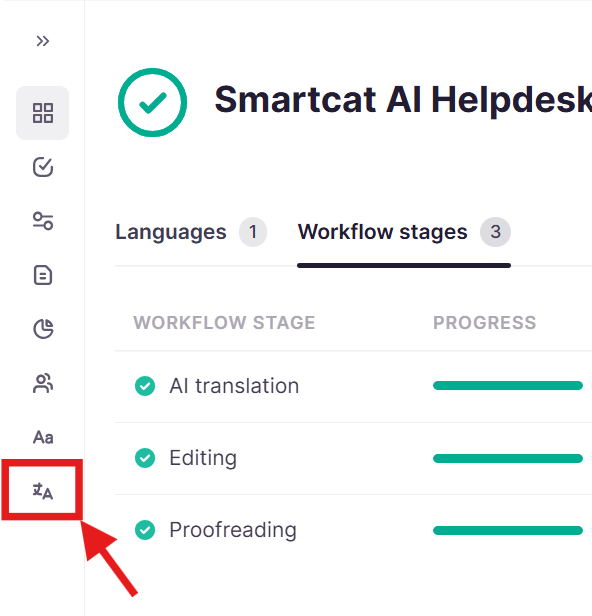Open the reports pie chart icon

click(x=42, y=329)
